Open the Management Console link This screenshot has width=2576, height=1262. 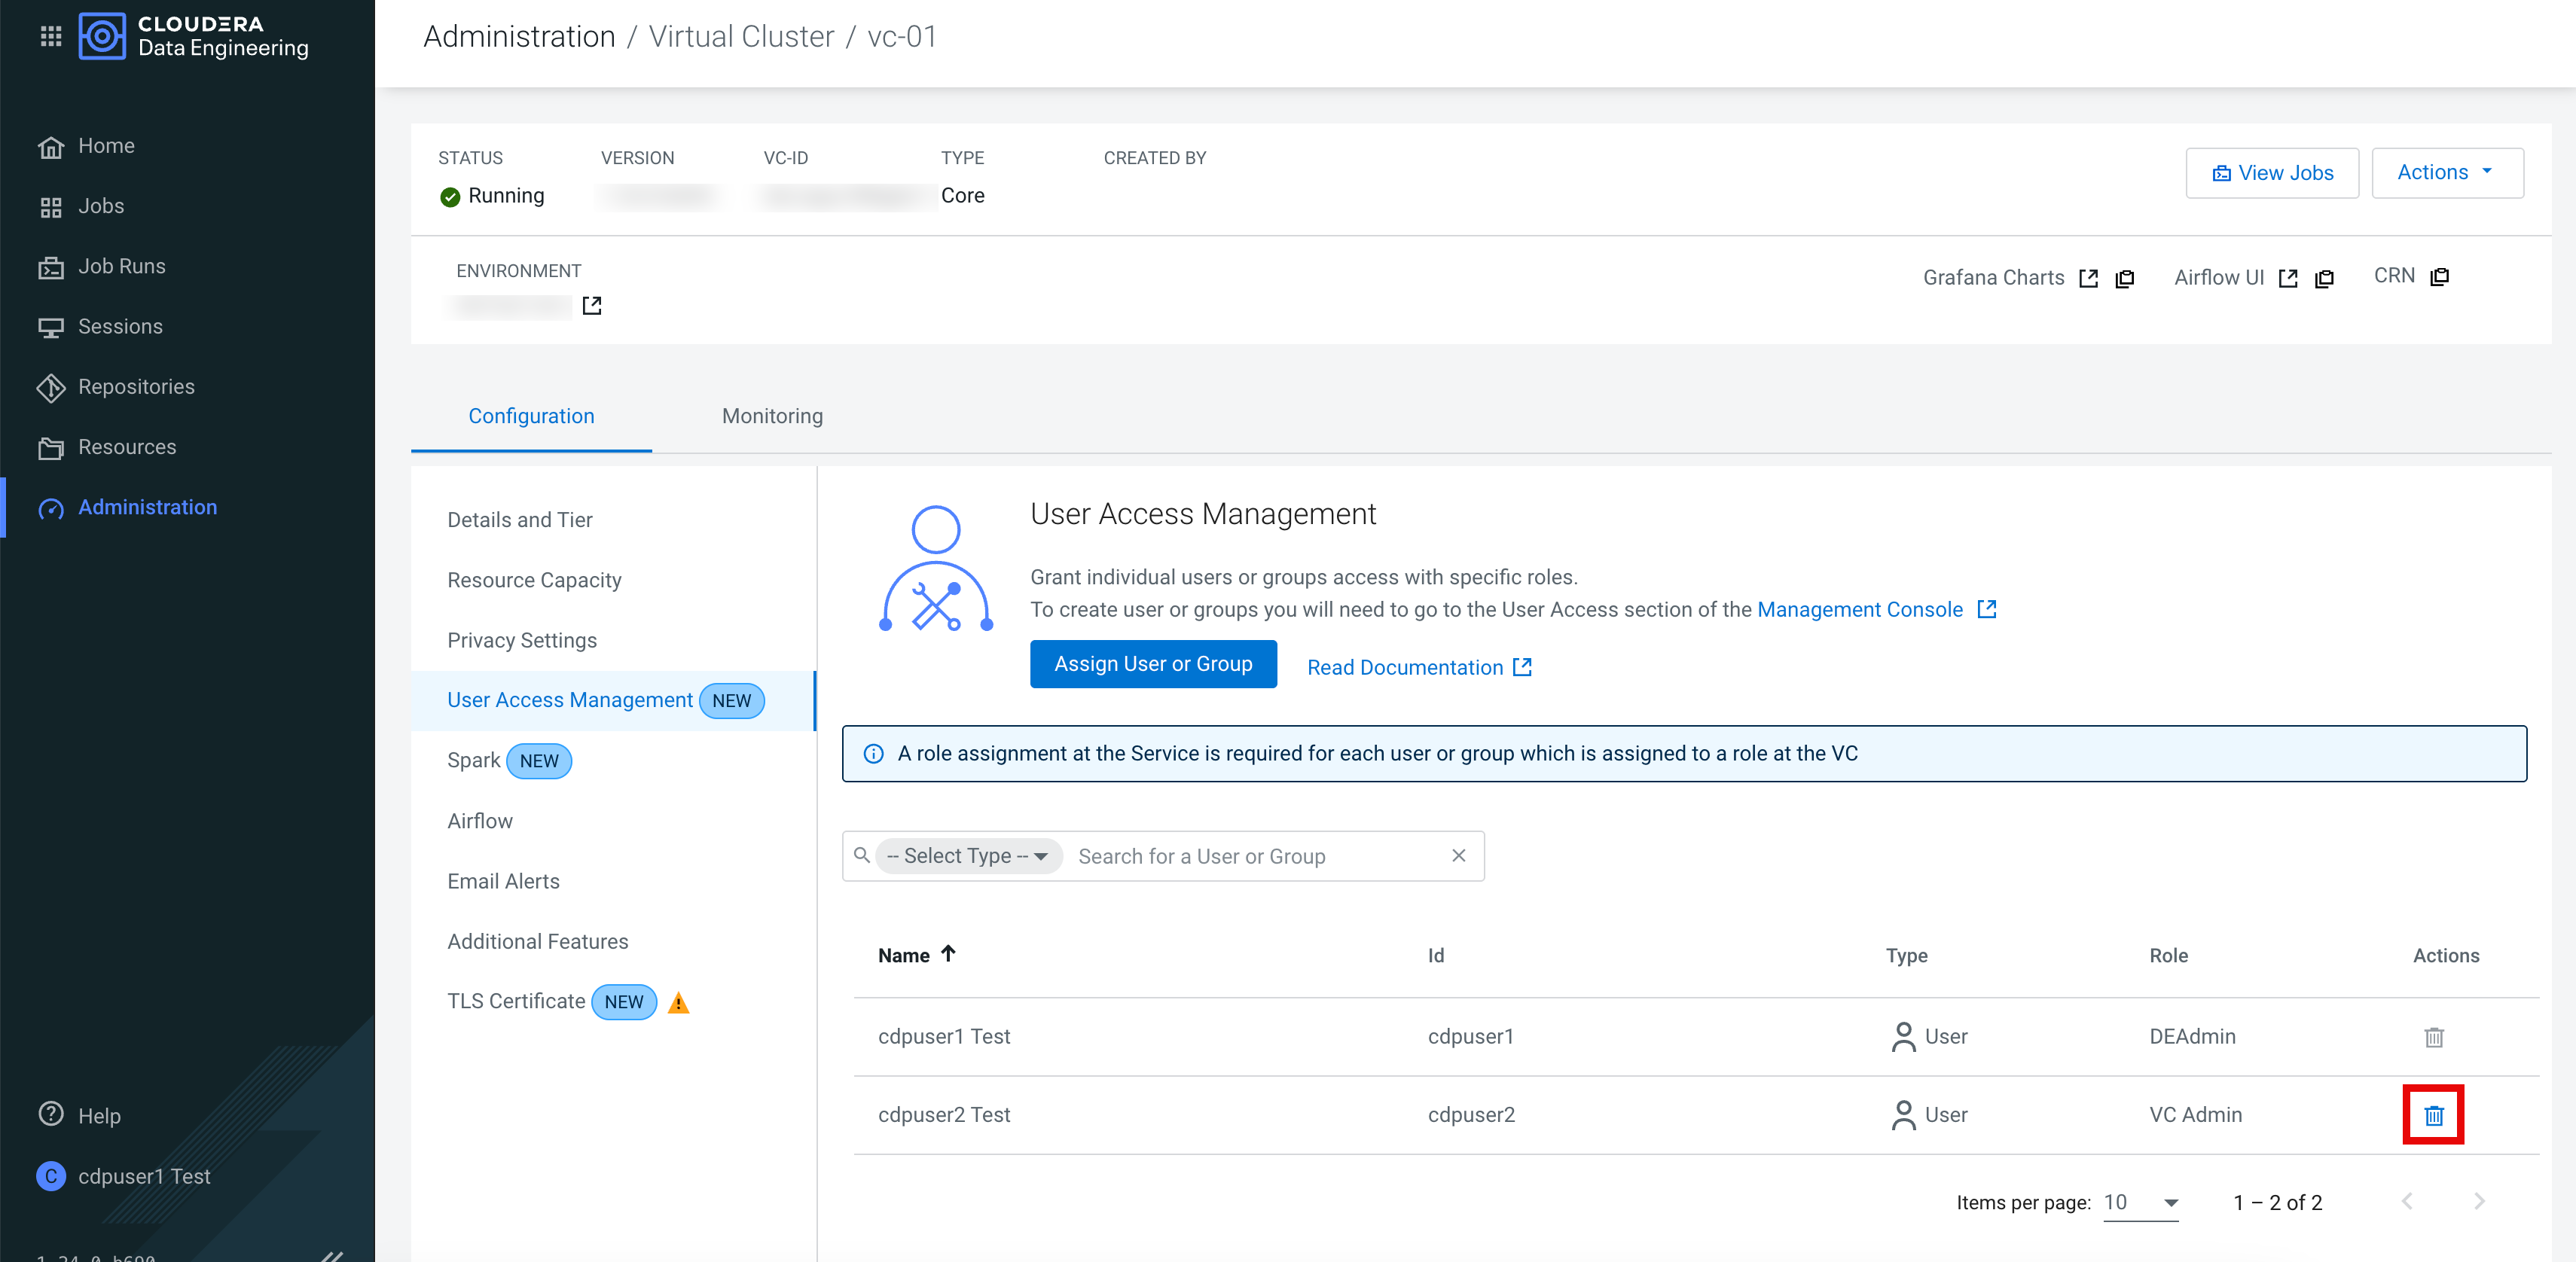coord(1860,609)
